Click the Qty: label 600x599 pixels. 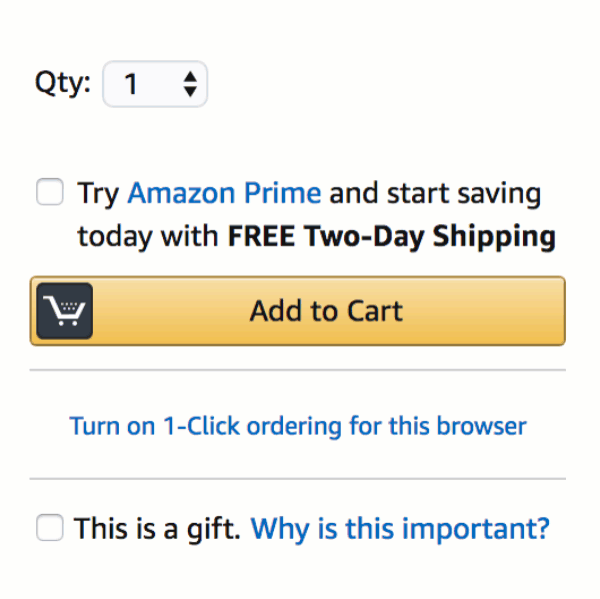pos(63,83)
